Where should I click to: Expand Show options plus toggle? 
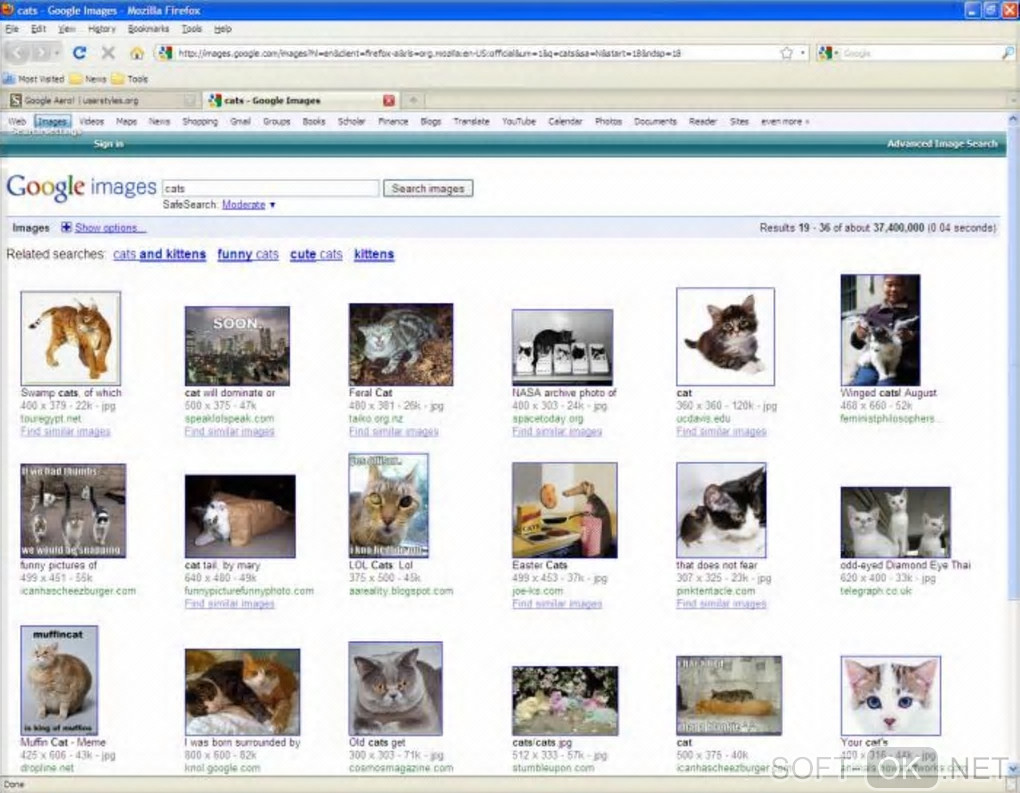66,227
